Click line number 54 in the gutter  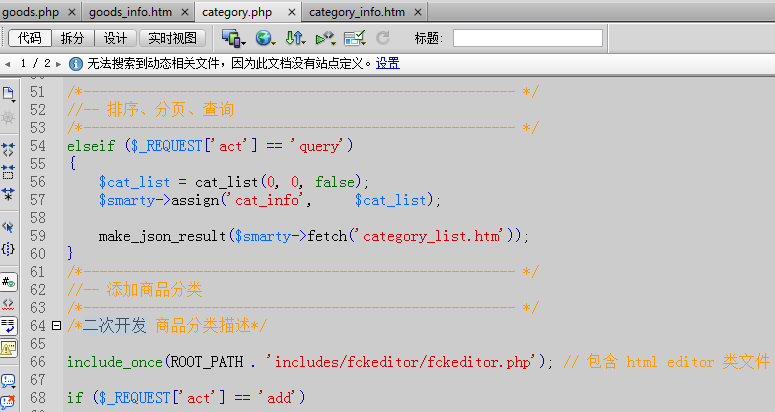point(38,146)
